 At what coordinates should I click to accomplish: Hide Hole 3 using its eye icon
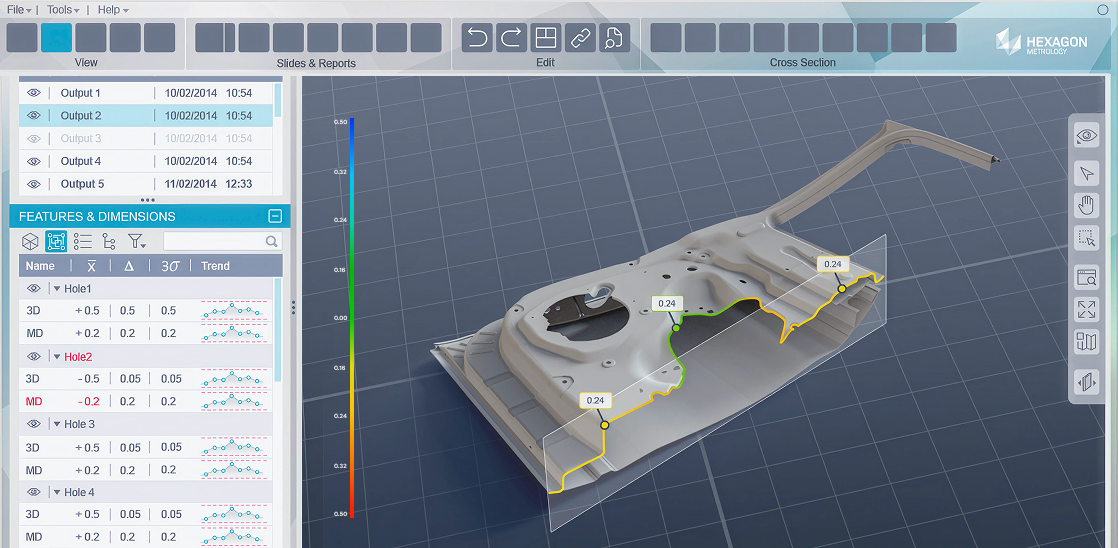[34, 424]
